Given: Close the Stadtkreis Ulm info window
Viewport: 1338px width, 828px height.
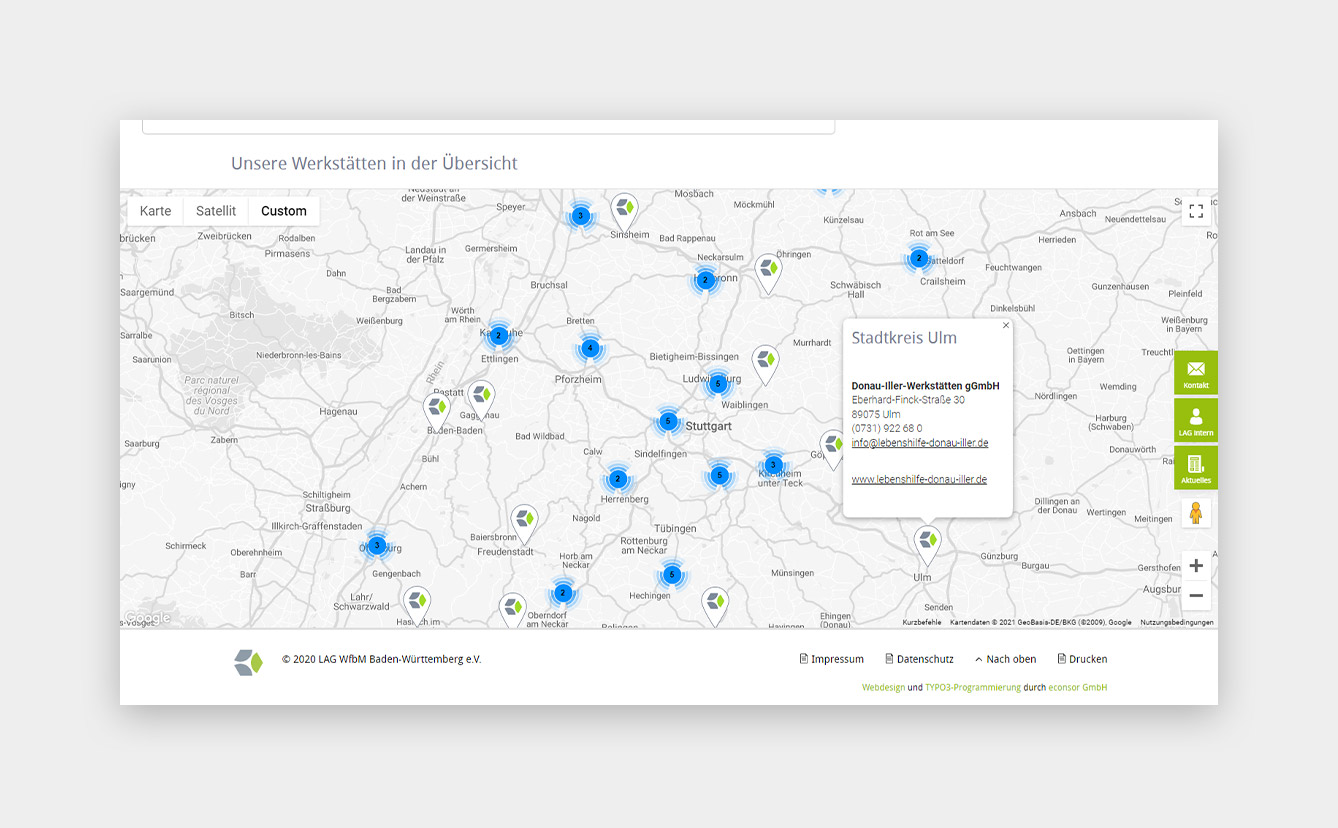Looking at the screenshot, I should coord(1006,325).
